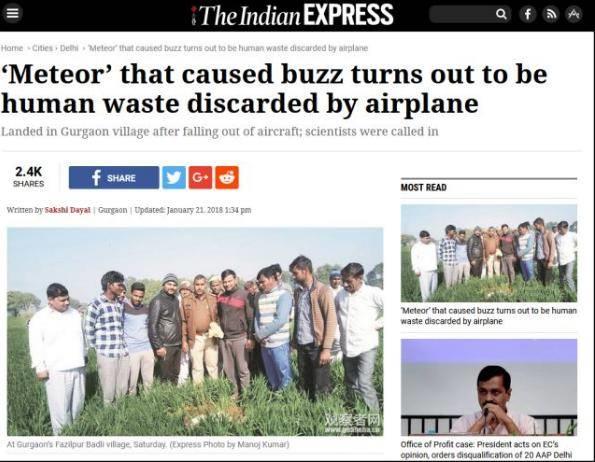Open the Office of Profit case thumbnail
The width and height of the screenshot is (595, 462).
coord(489,387)
